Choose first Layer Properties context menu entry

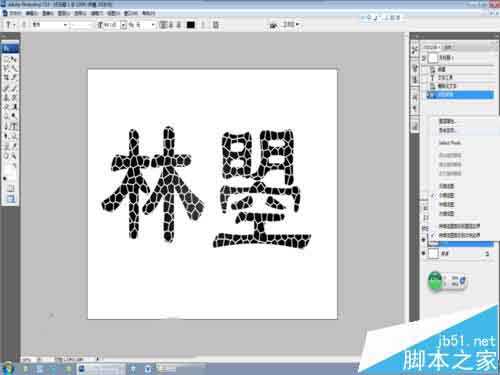pos(447,121)
